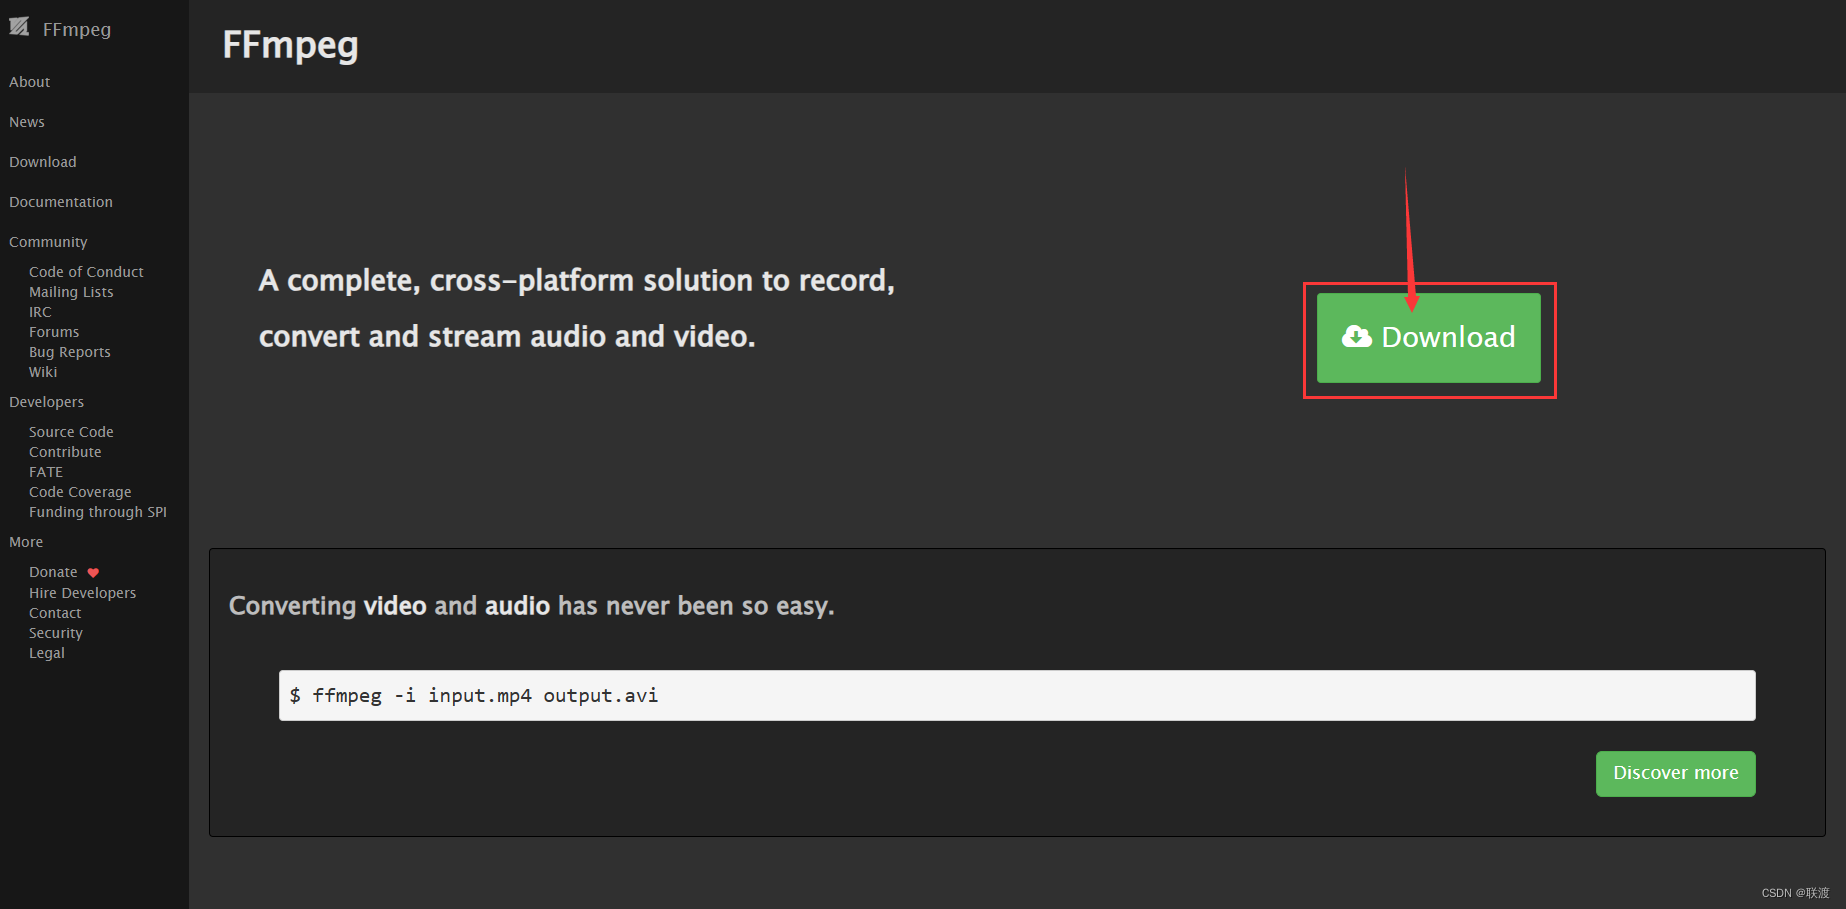Click the green Download button
This screenshot has height=909, width=1846.
pyautogui.click(x=1428, y=338)
